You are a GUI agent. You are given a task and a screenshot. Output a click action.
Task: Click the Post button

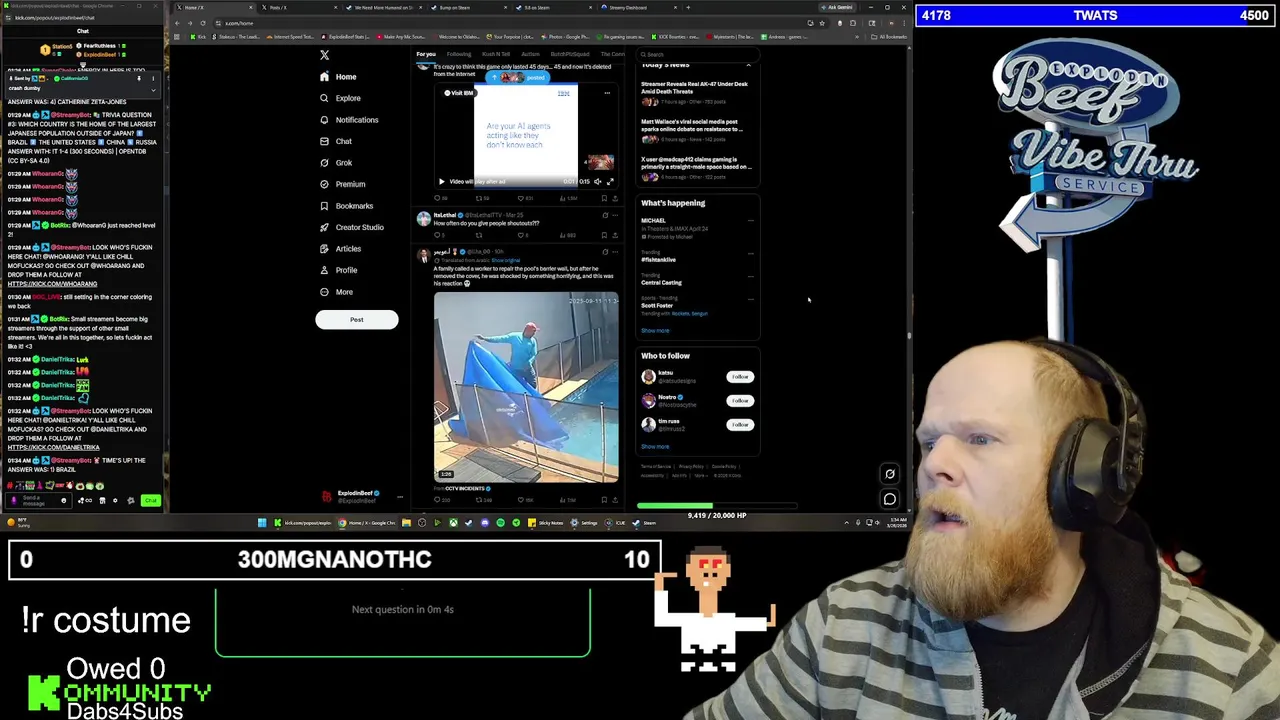357,320
